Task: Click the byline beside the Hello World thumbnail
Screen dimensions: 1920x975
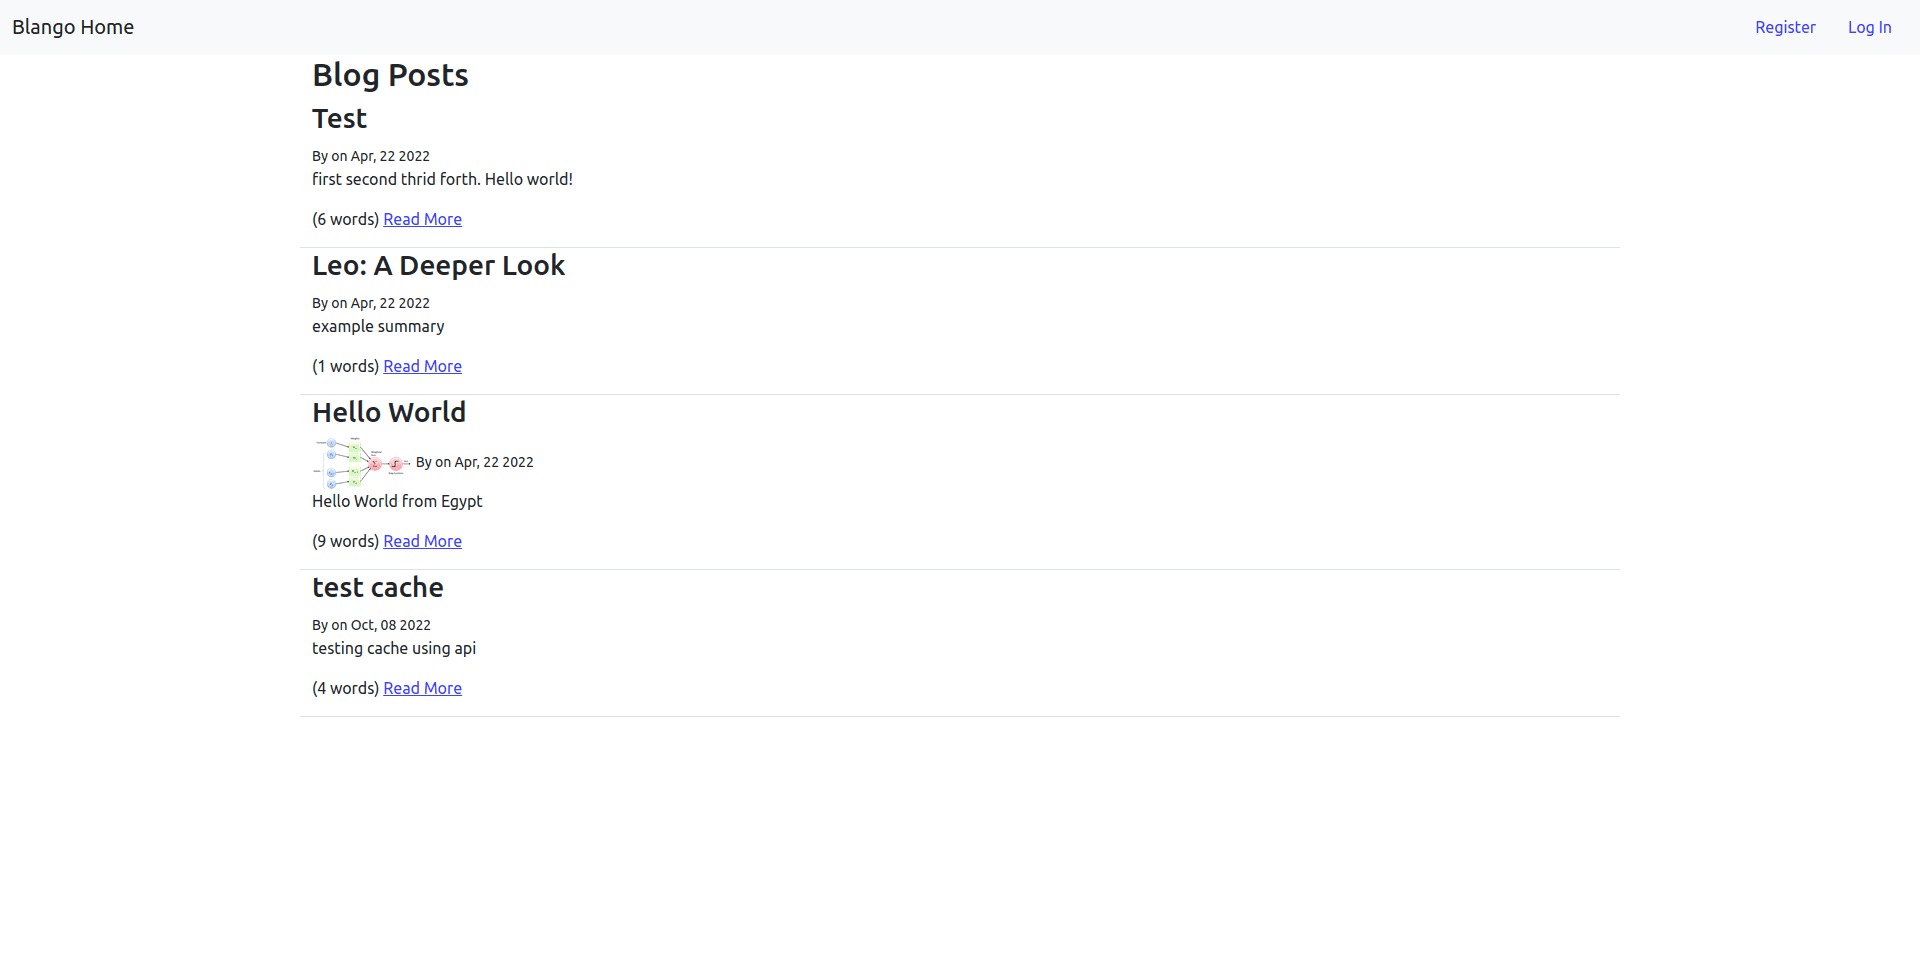Action: pyautogui.click(x=474, y=462)
